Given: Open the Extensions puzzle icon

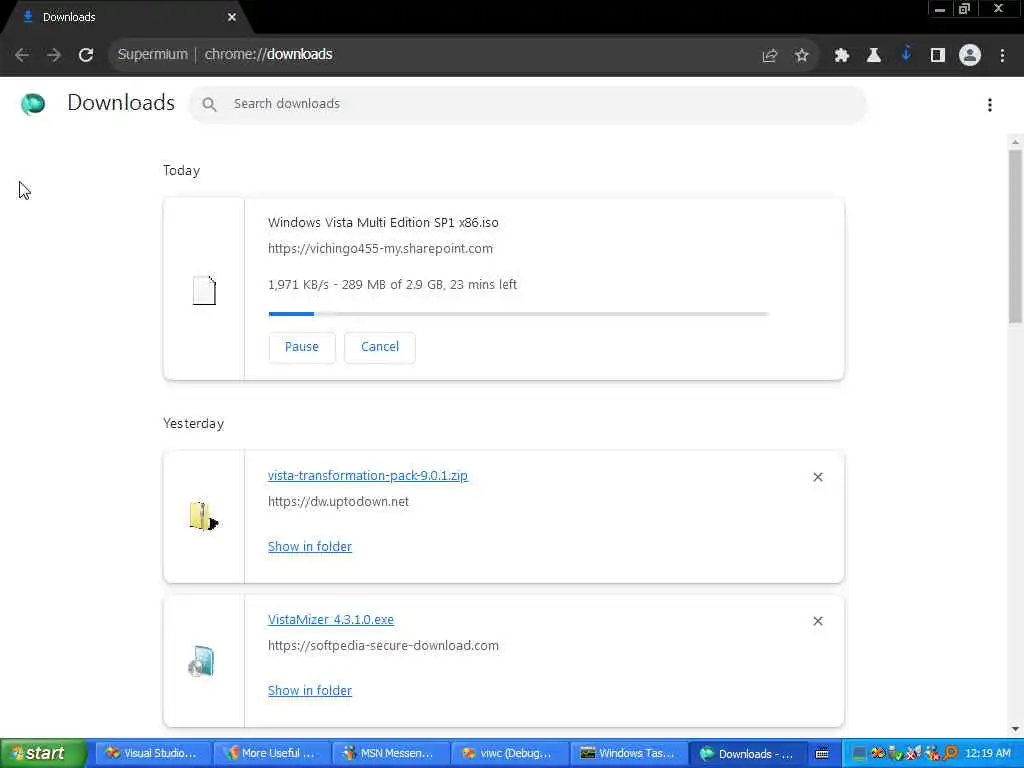Looking at the screenshot, I should [x=841, y=56].
